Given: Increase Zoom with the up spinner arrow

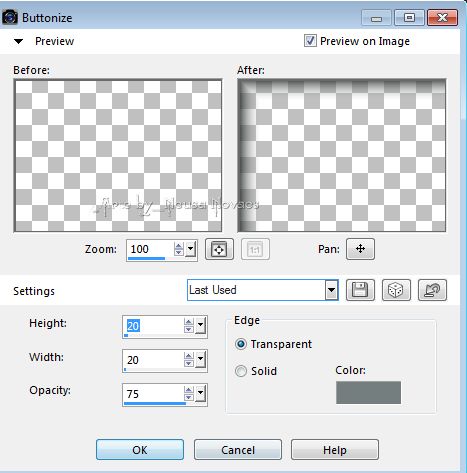Looking at the screenshot, I should [x=179, y=246].
